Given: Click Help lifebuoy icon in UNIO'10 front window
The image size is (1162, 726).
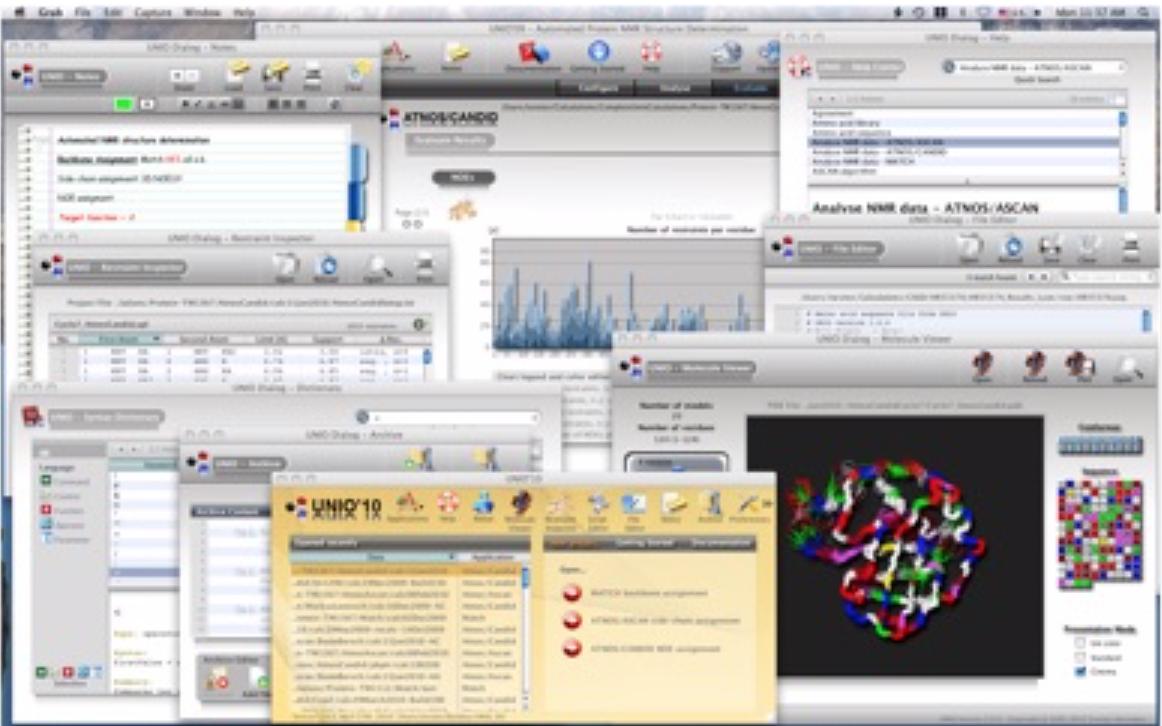Looking at the screenshot, I should coord(448,508).
